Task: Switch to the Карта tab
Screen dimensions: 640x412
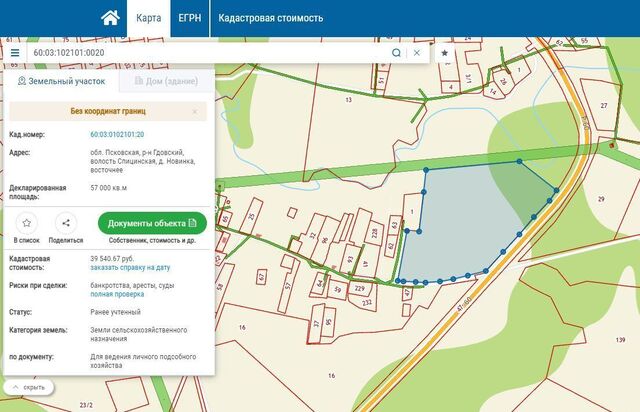Action: coord(148,18)
